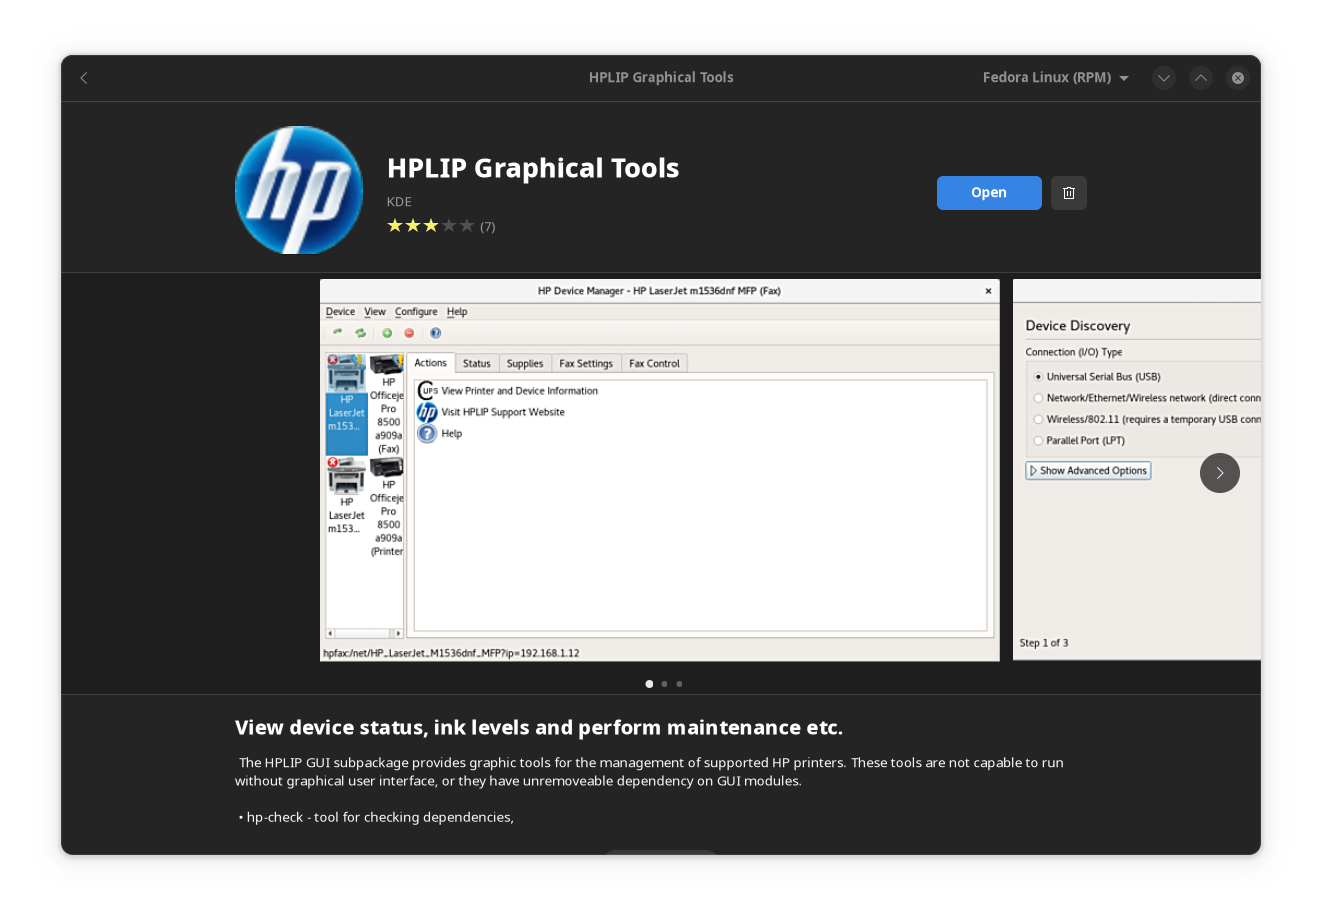Select the lower HP LaserJet m153 printer icon
The height and width of the screenshot is (922, 1322).
click(347, 496)
